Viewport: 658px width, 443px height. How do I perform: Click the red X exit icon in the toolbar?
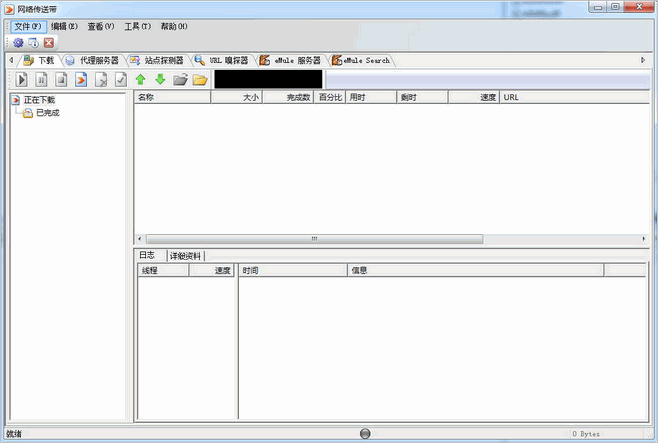(x=49, y=42)
